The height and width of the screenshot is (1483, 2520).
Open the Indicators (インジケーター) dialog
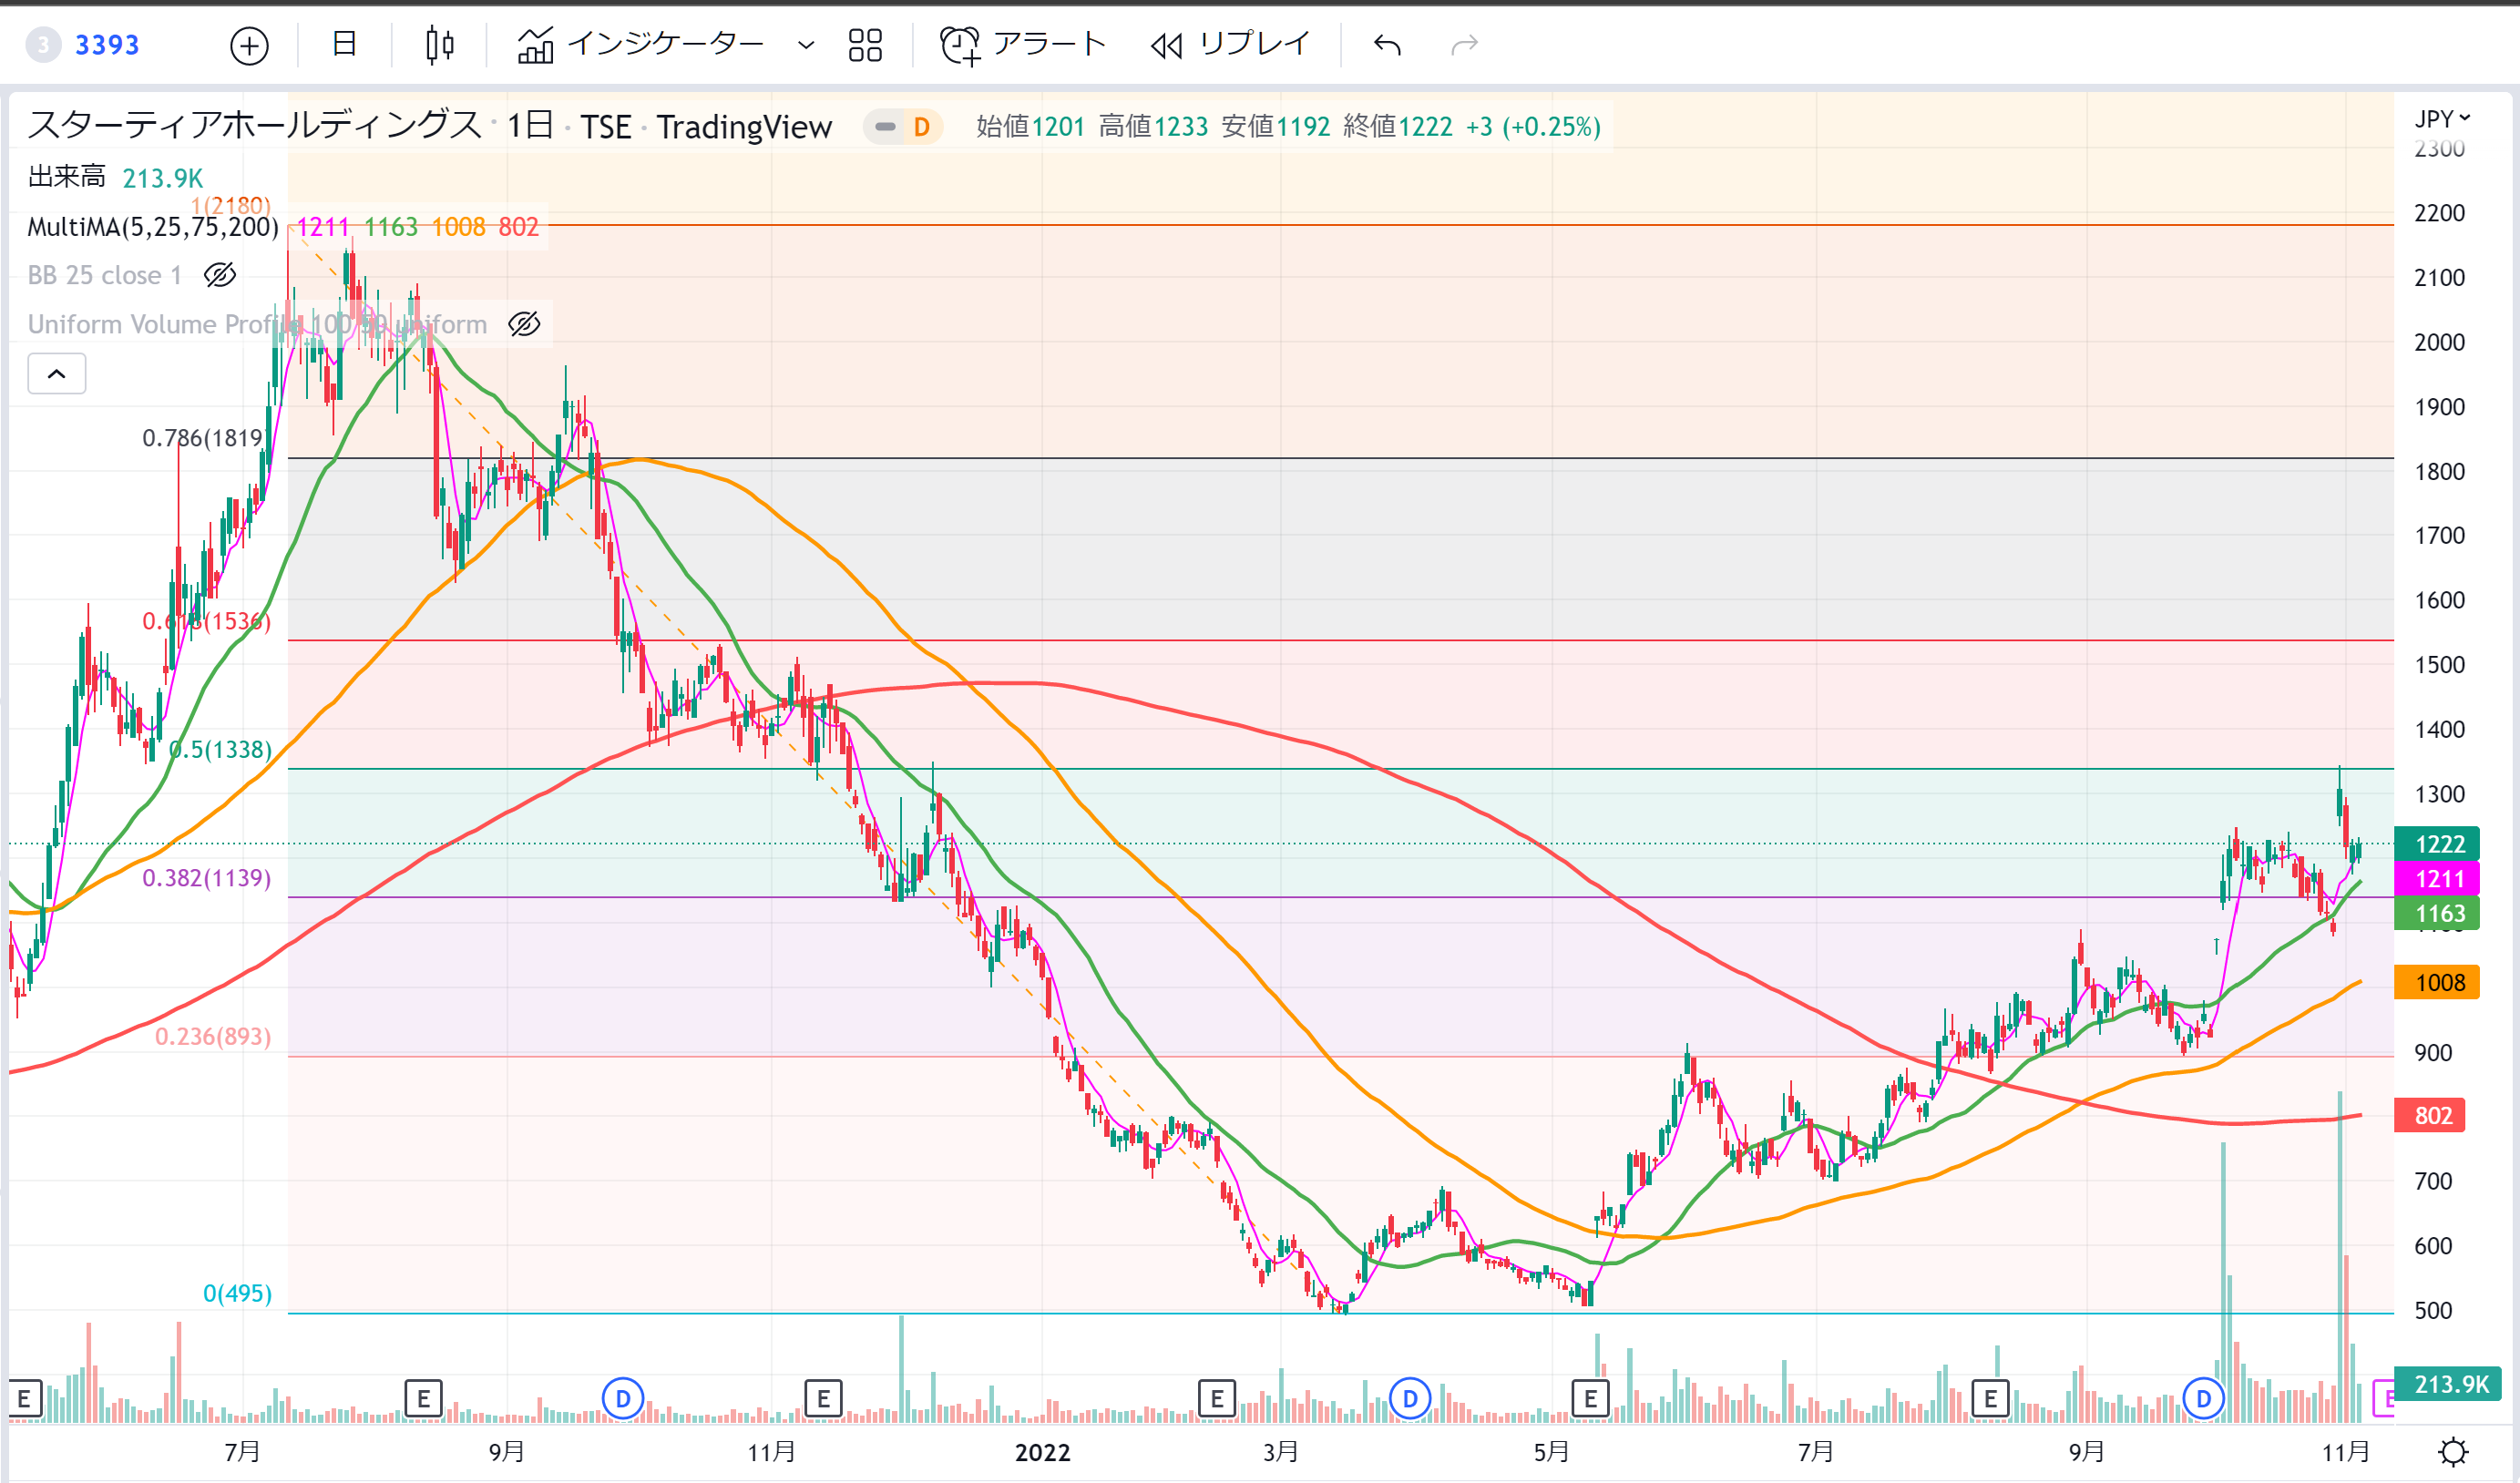640,44
